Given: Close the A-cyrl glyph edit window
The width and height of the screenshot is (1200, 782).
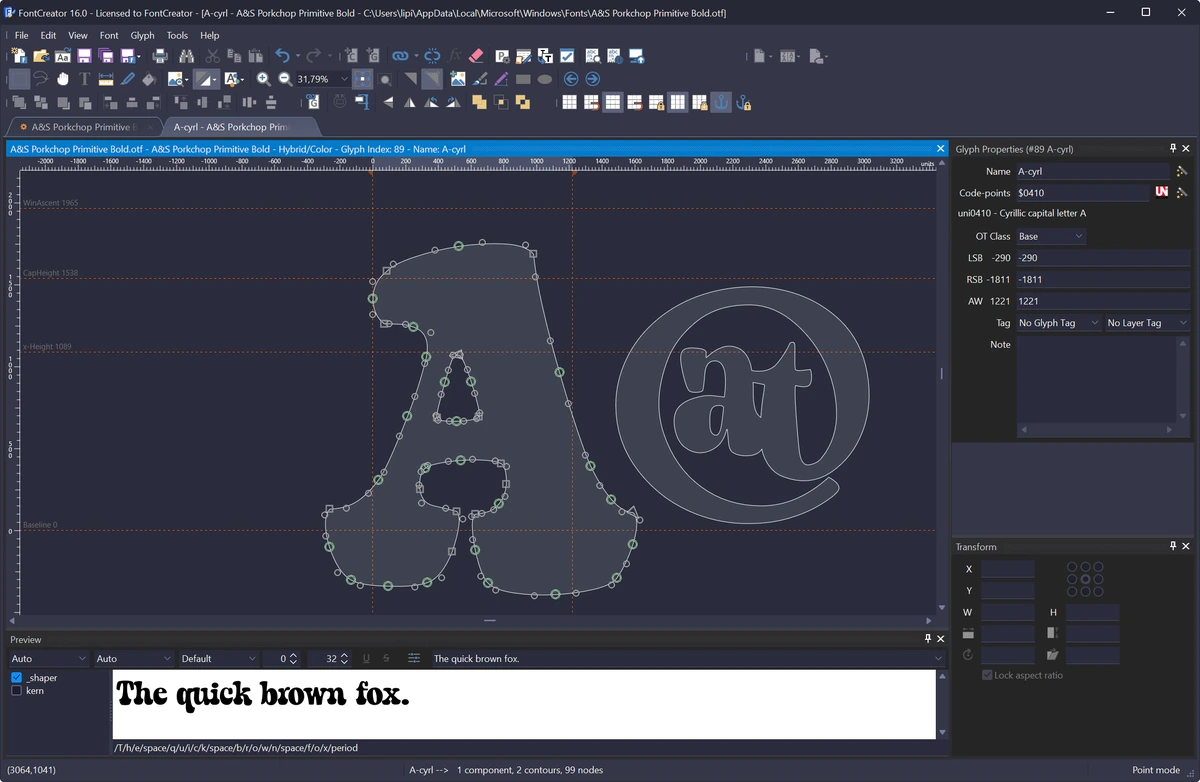Looking at the screenshot, I should [939, 149].
